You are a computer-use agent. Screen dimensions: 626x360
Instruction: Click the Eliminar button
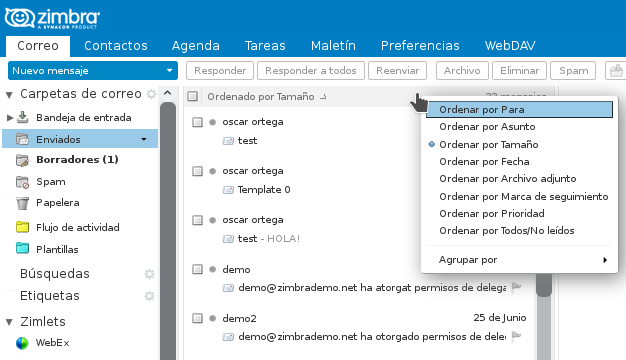coord(519,71)
